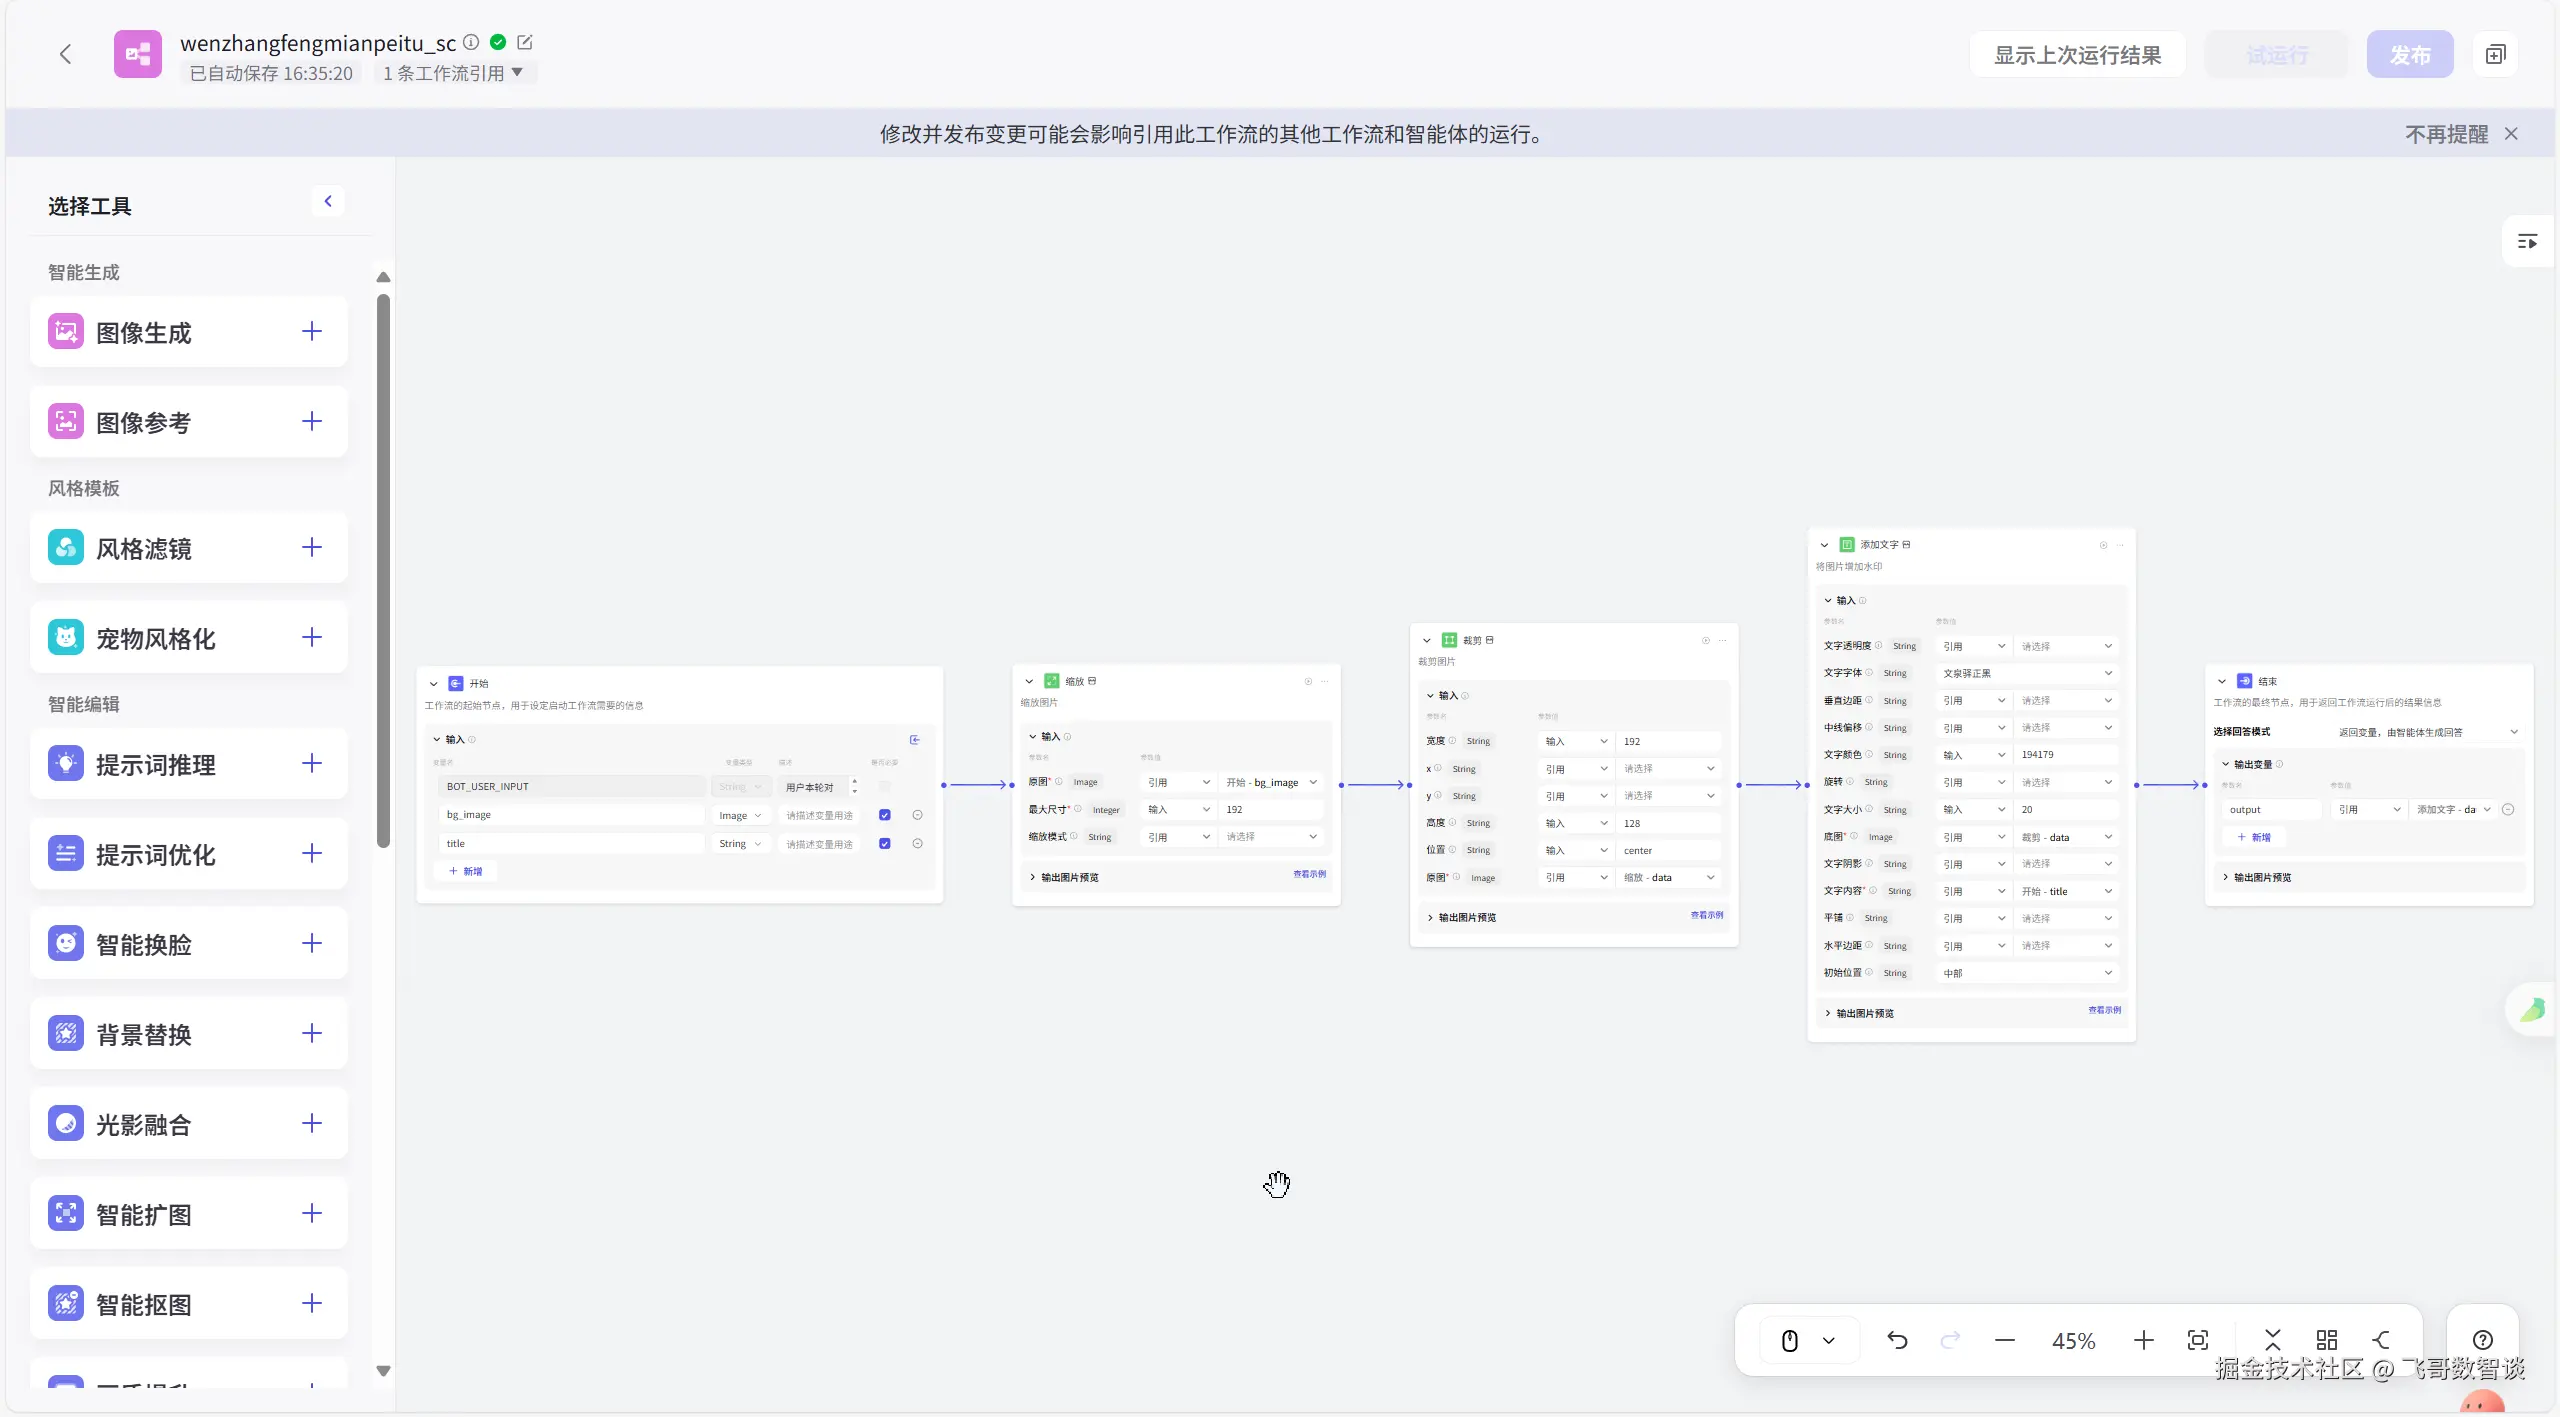
Task: Open mouse interaction mode dropdown
Action: click(1829, 1340)
